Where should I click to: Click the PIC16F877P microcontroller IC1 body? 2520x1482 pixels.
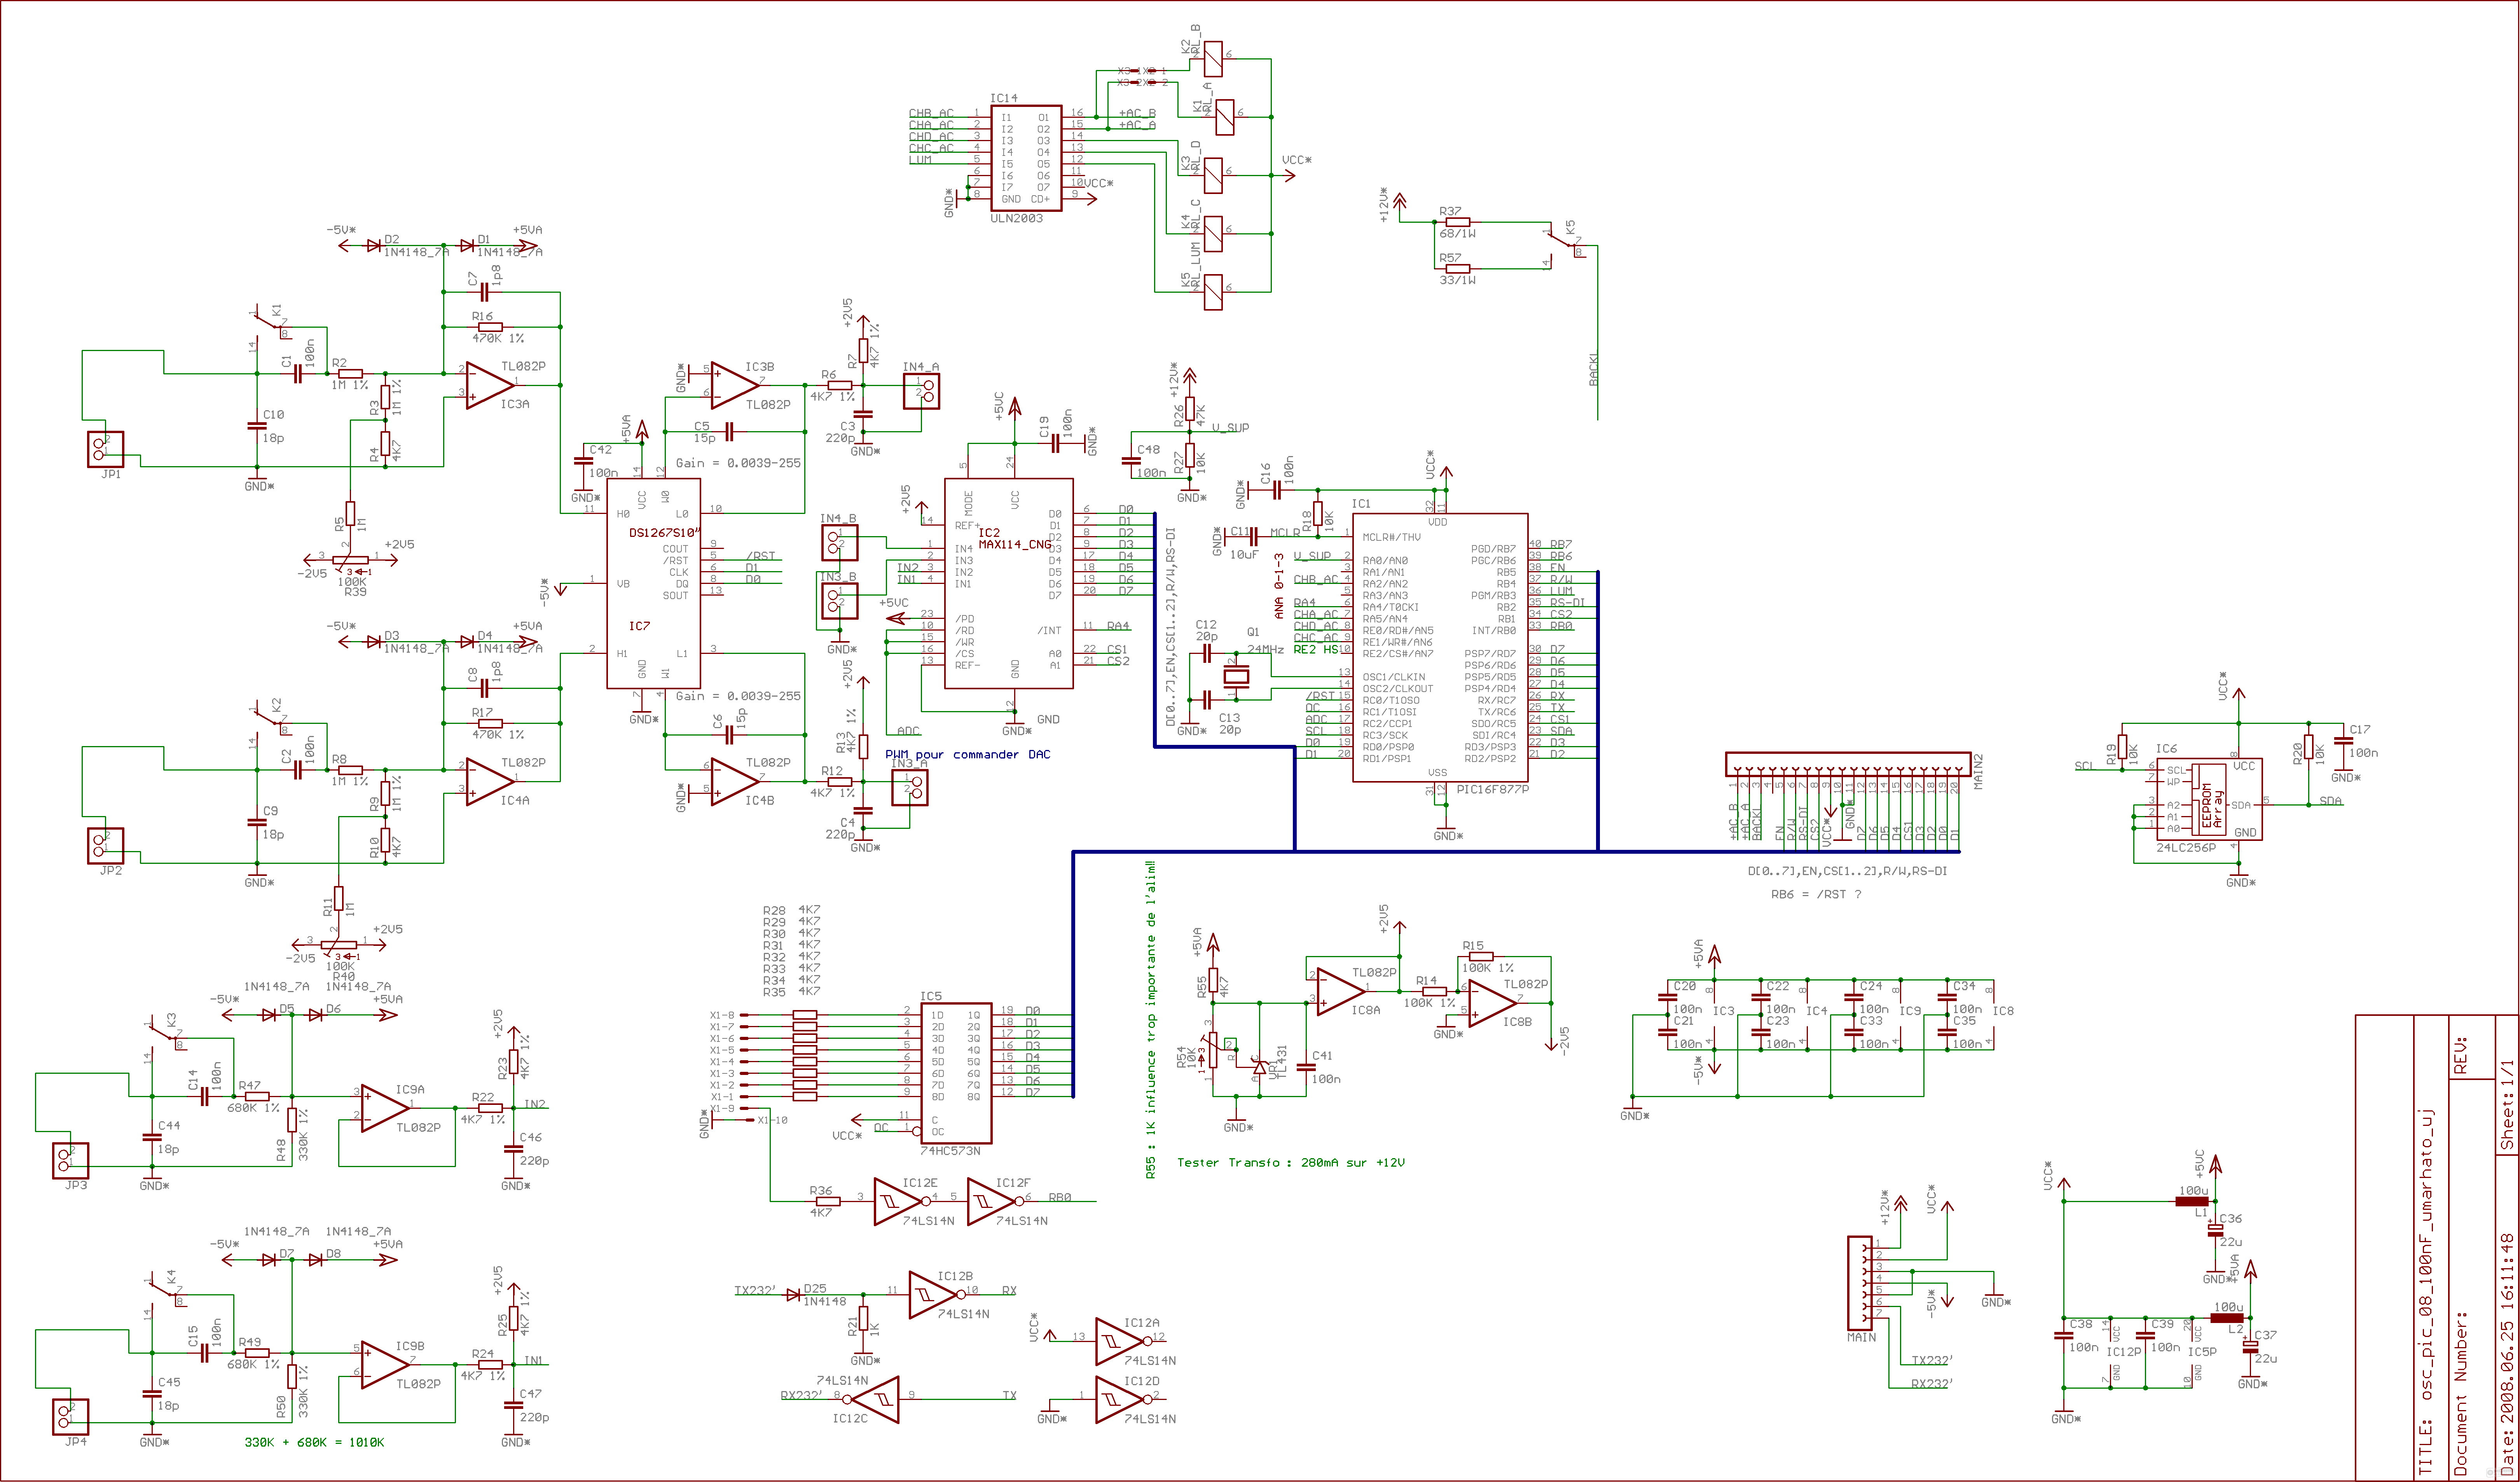point(1440,648)
